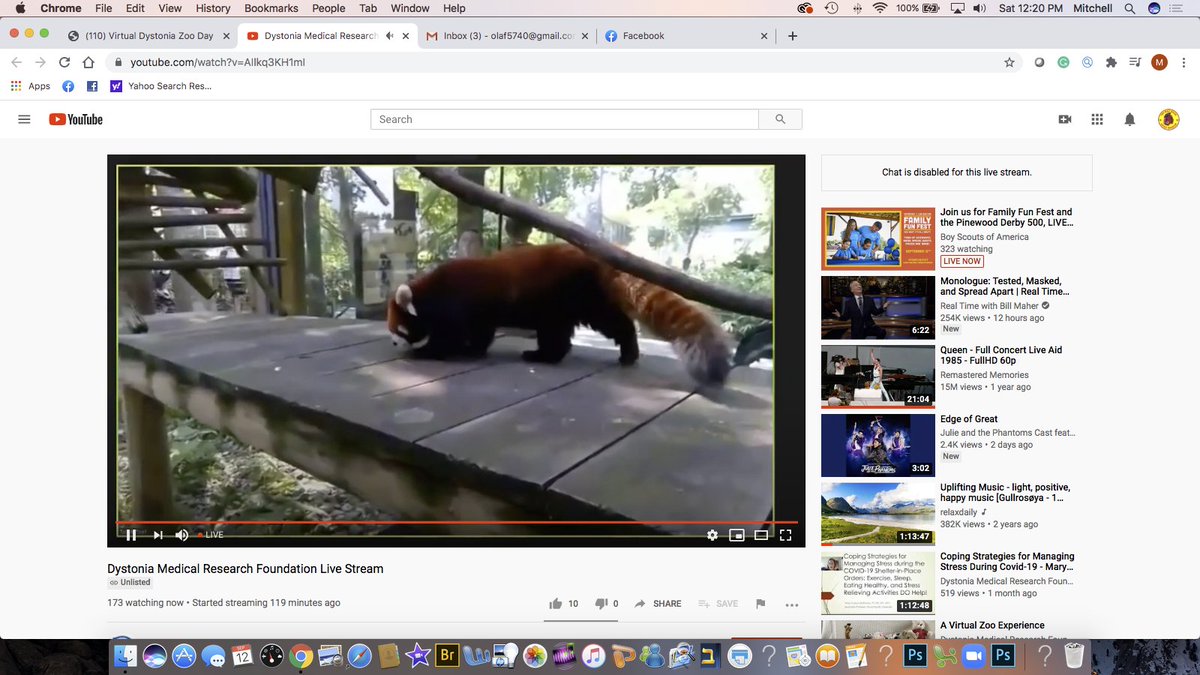Viewport: 1200px width, 675px height.
Task: Switch to Facebook tab
Action: coord(688,36)
